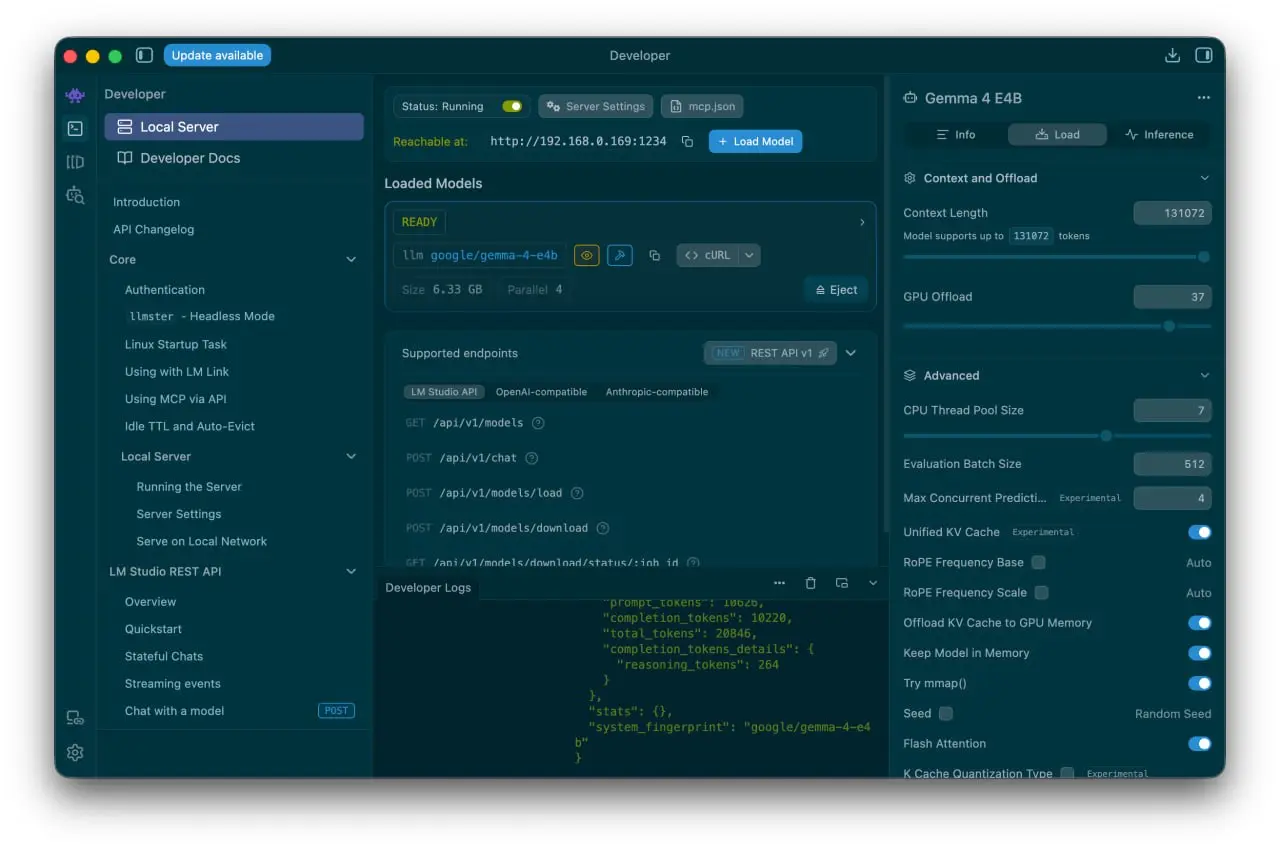
Task: Select the Anthropic-compatible tab
Action: 657,392
